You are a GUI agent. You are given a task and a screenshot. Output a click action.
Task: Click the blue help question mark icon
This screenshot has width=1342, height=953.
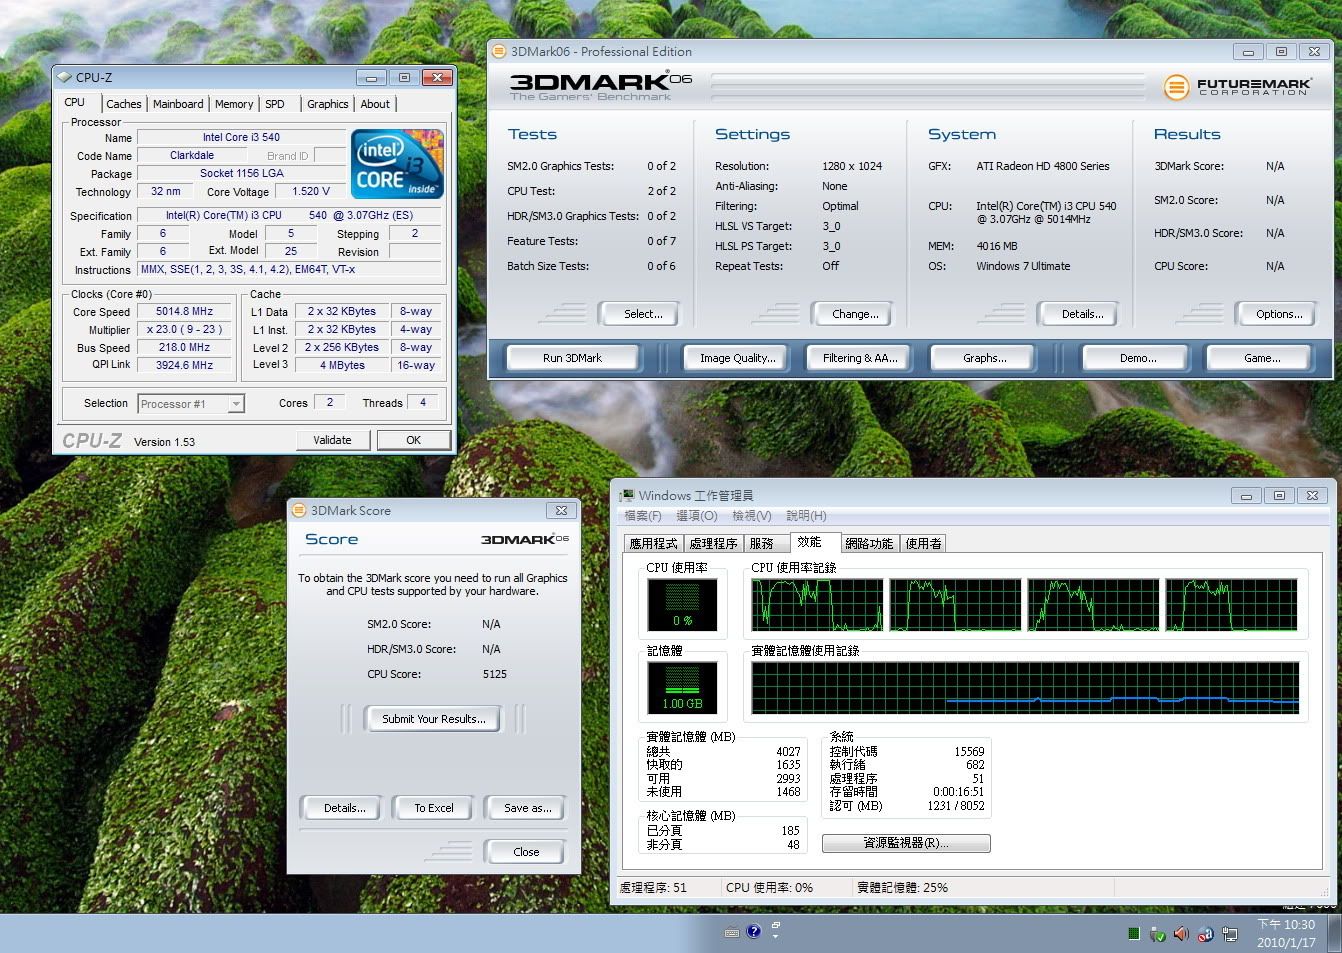point(754,931)
